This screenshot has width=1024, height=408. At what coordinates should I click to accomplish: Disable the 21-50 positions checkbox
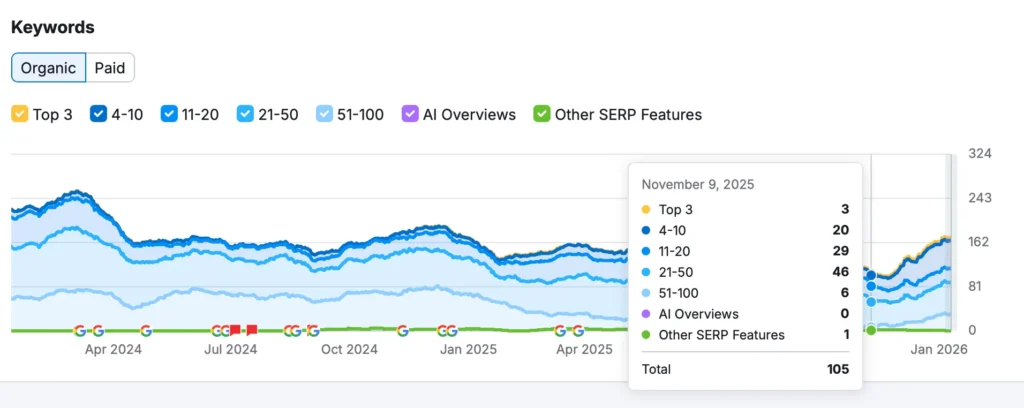244,114
